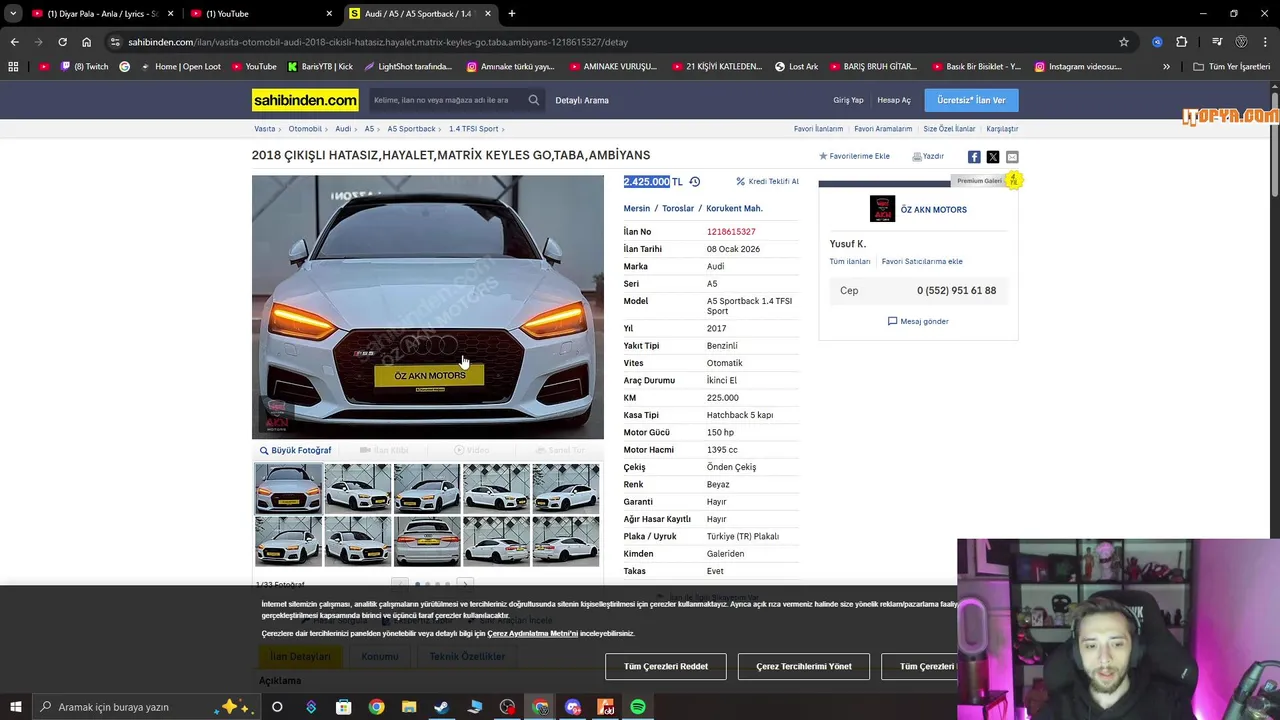Open Chrome home page button
The height and width of the screenshot is (720, 1280).
pyautogui.click(x=87, y=42)
